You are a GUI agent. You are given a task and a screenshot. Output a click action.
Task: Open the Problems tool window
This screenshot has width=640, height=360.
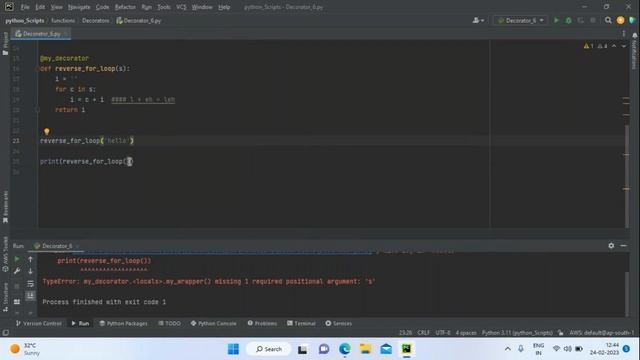click(262, 323)
